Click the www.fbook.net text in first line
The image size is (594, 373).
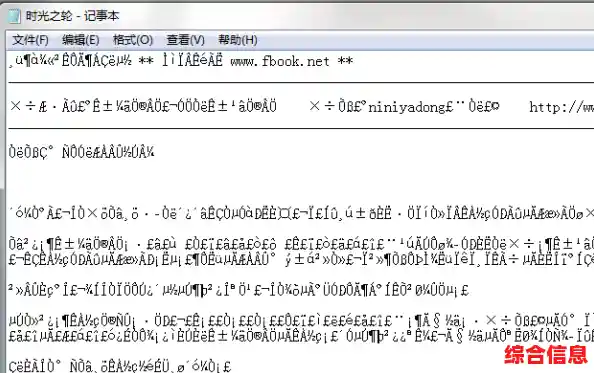tap(280, 61)
